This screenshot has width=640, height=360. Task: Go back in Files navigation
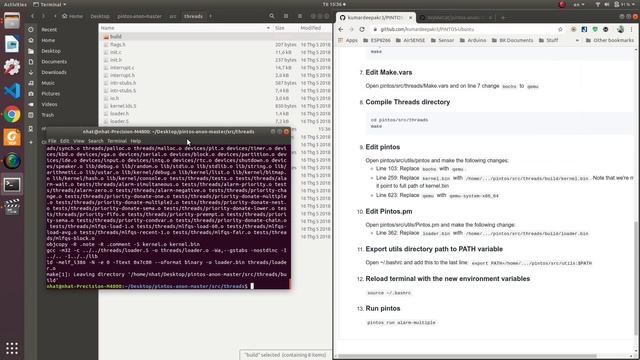(x=32, y=16)
